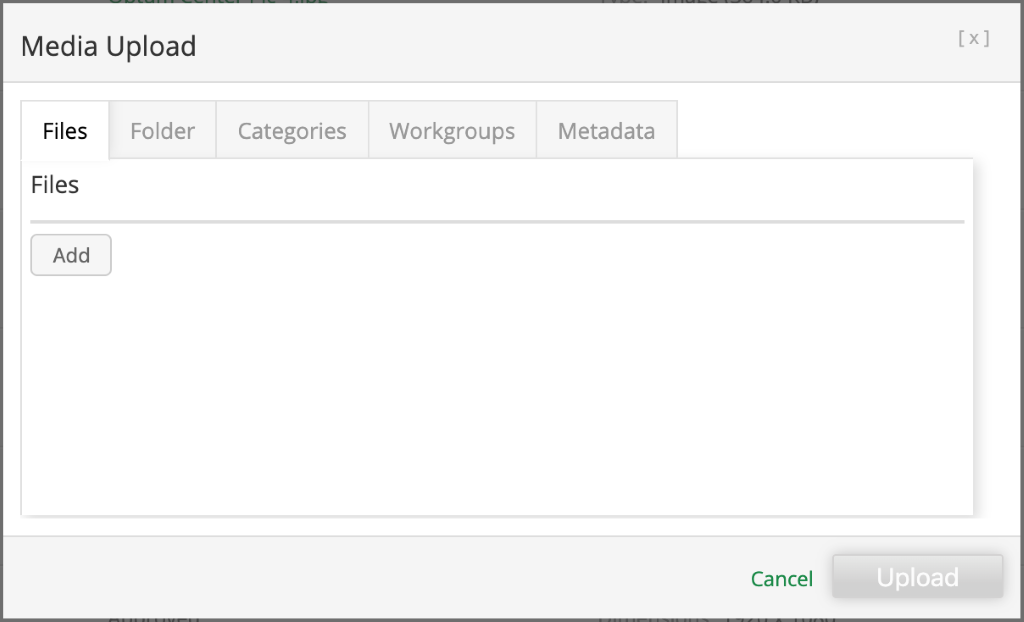Image resolution: width=1024 pixels, height=622 pixels.
Task: Edit upload details in Metadata tab
Action: click(606, 131)
